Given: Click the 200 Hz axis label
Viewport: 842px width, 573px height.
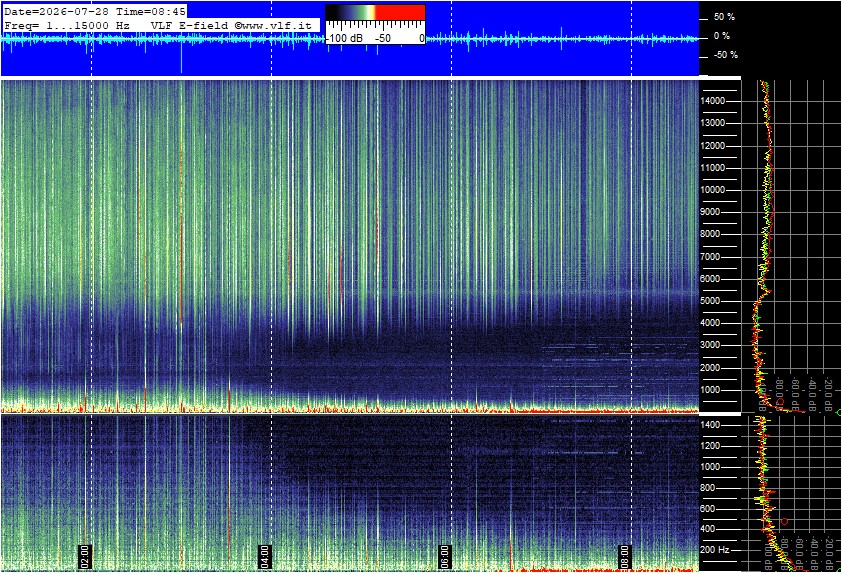Looking at the screenshot, I should tap(715, 550).
